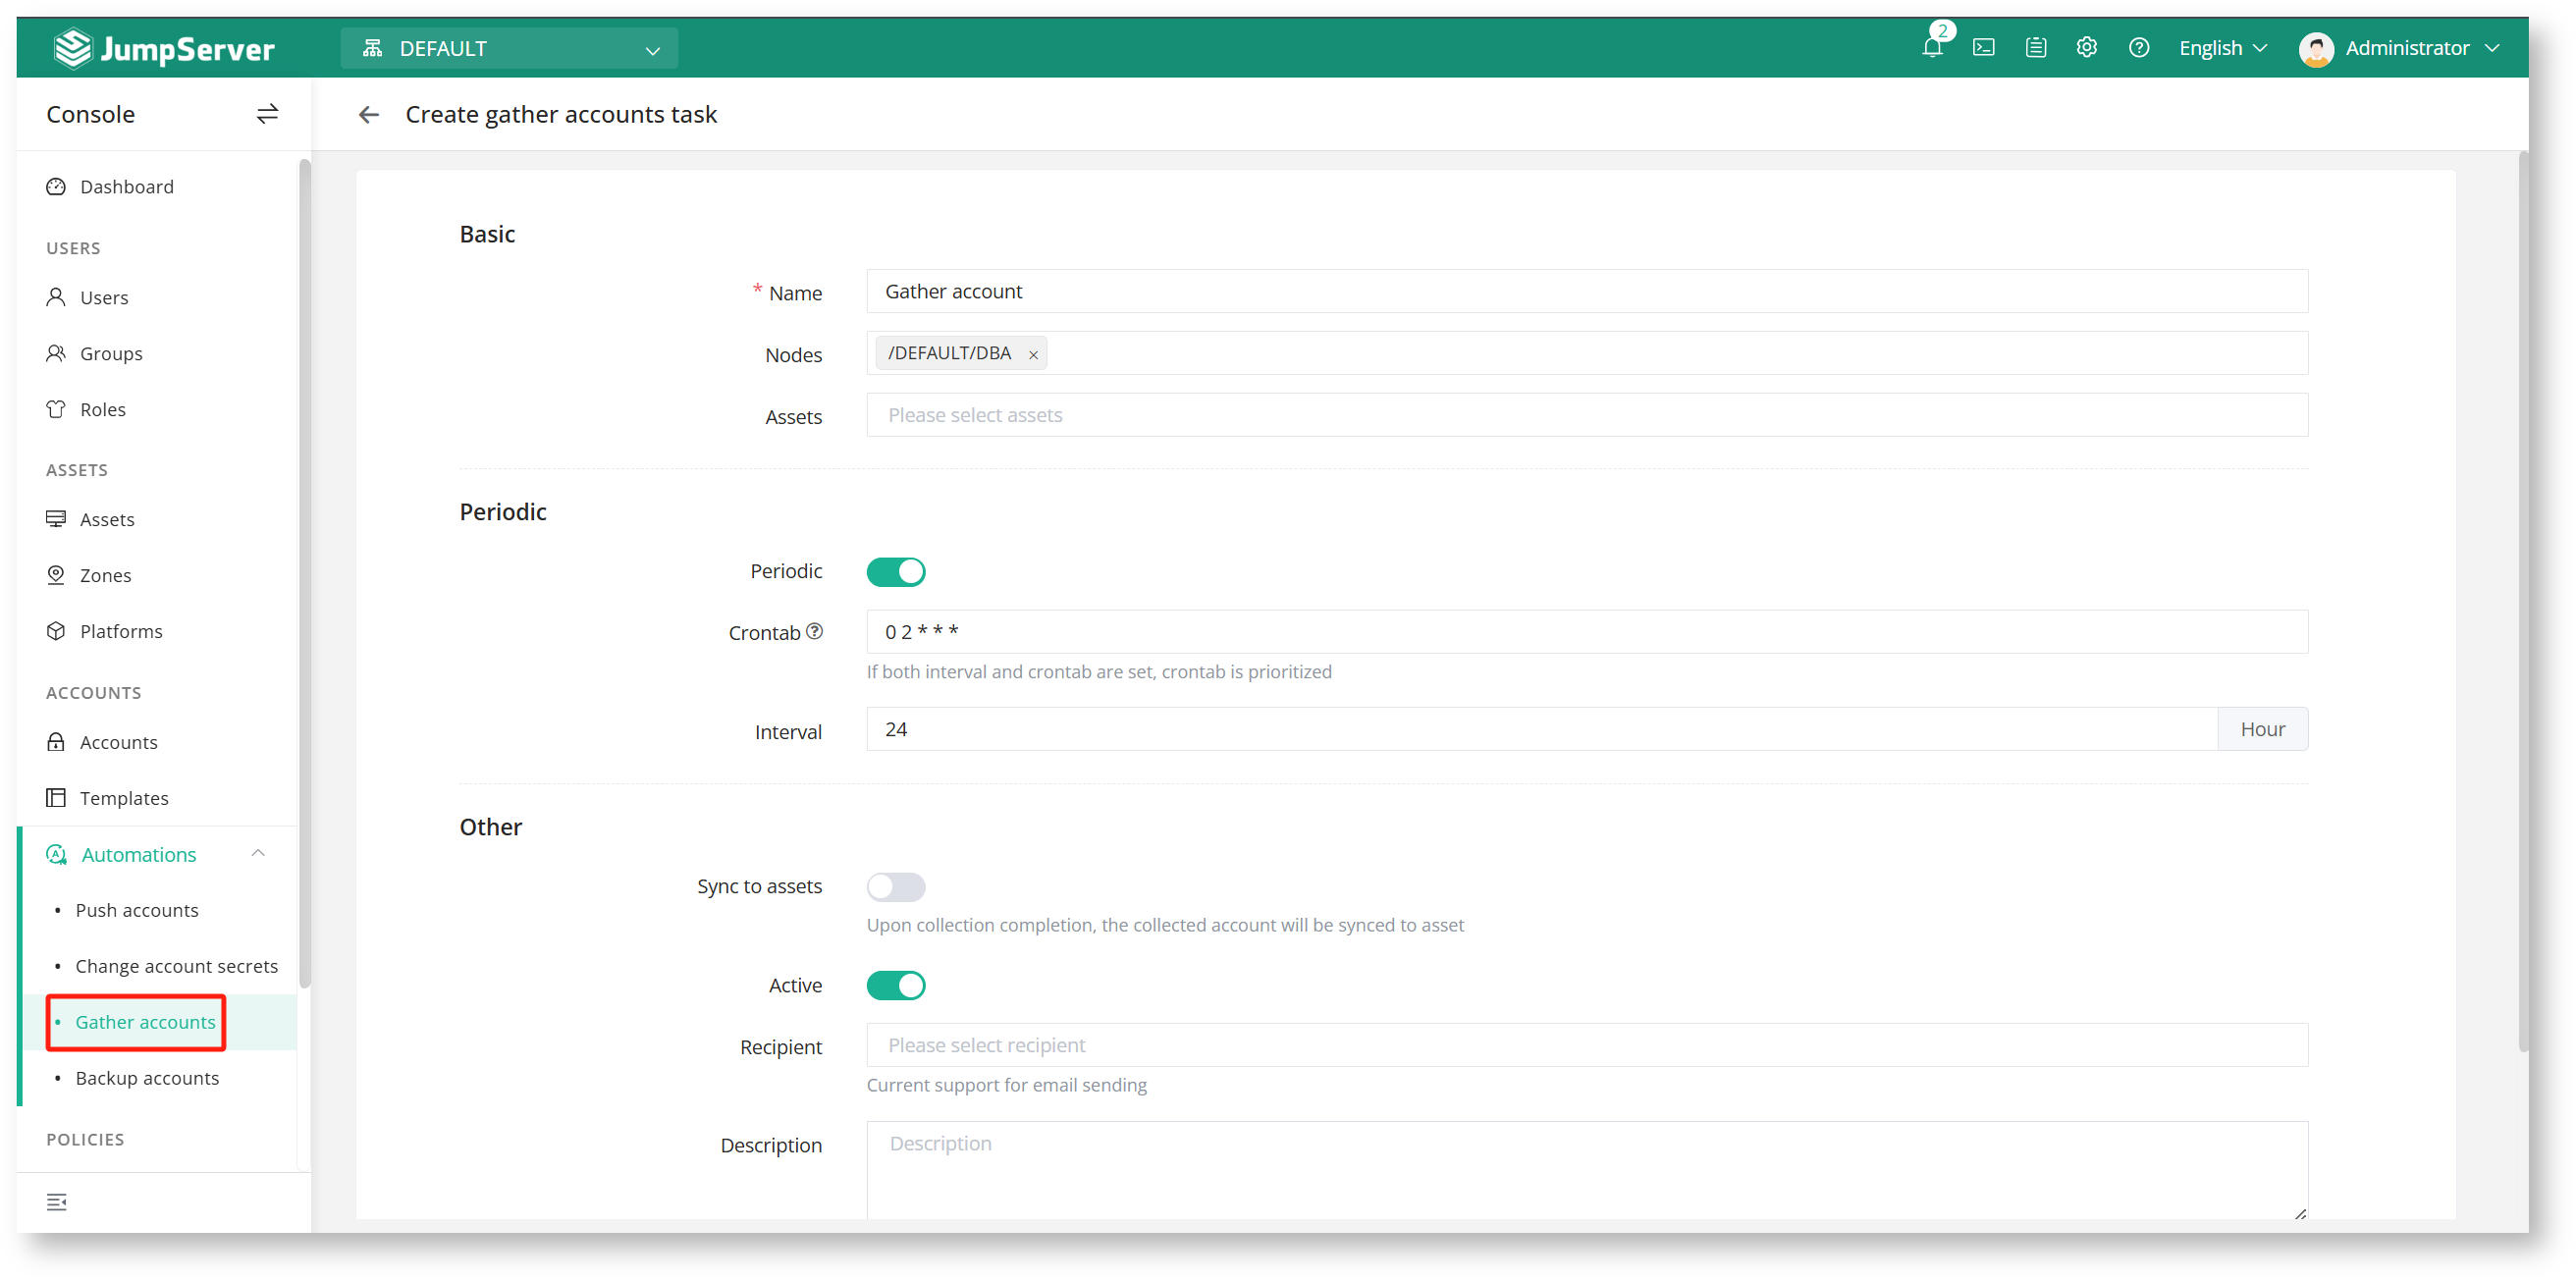This screenshot has height=1280, width=2576.
Task: Remove the /DEFAULT/DBA node tag
Action: [1033, 354]
